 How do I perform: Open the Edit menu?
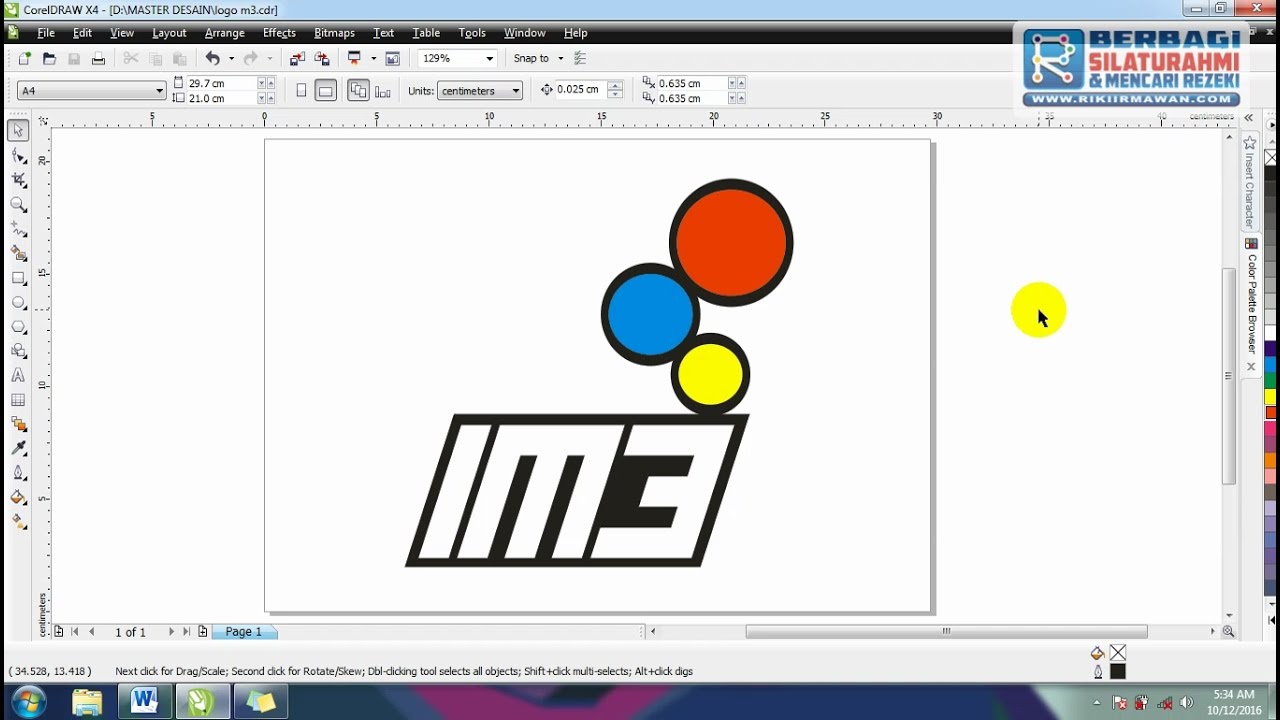(x=82, y=33)
